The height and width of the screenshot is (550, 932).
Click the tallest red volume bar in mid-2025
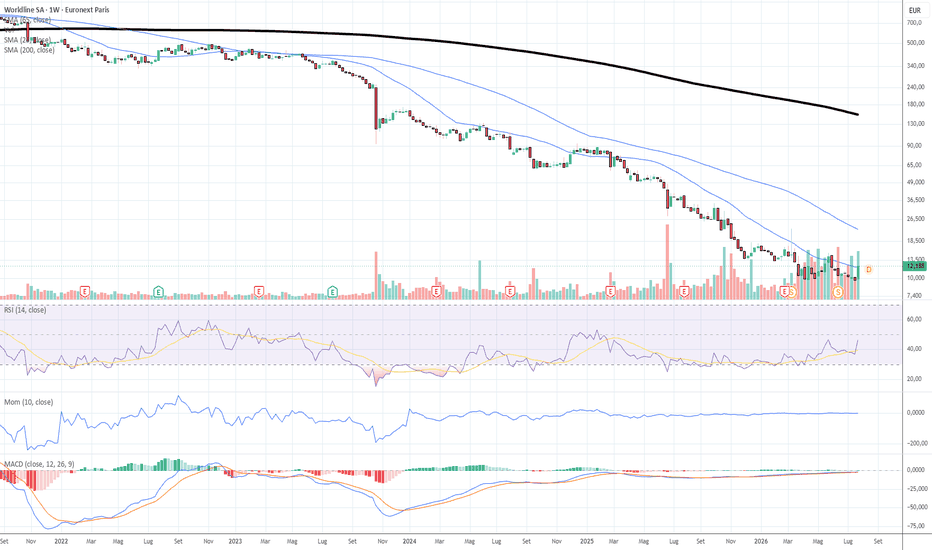tap(667, 262)
